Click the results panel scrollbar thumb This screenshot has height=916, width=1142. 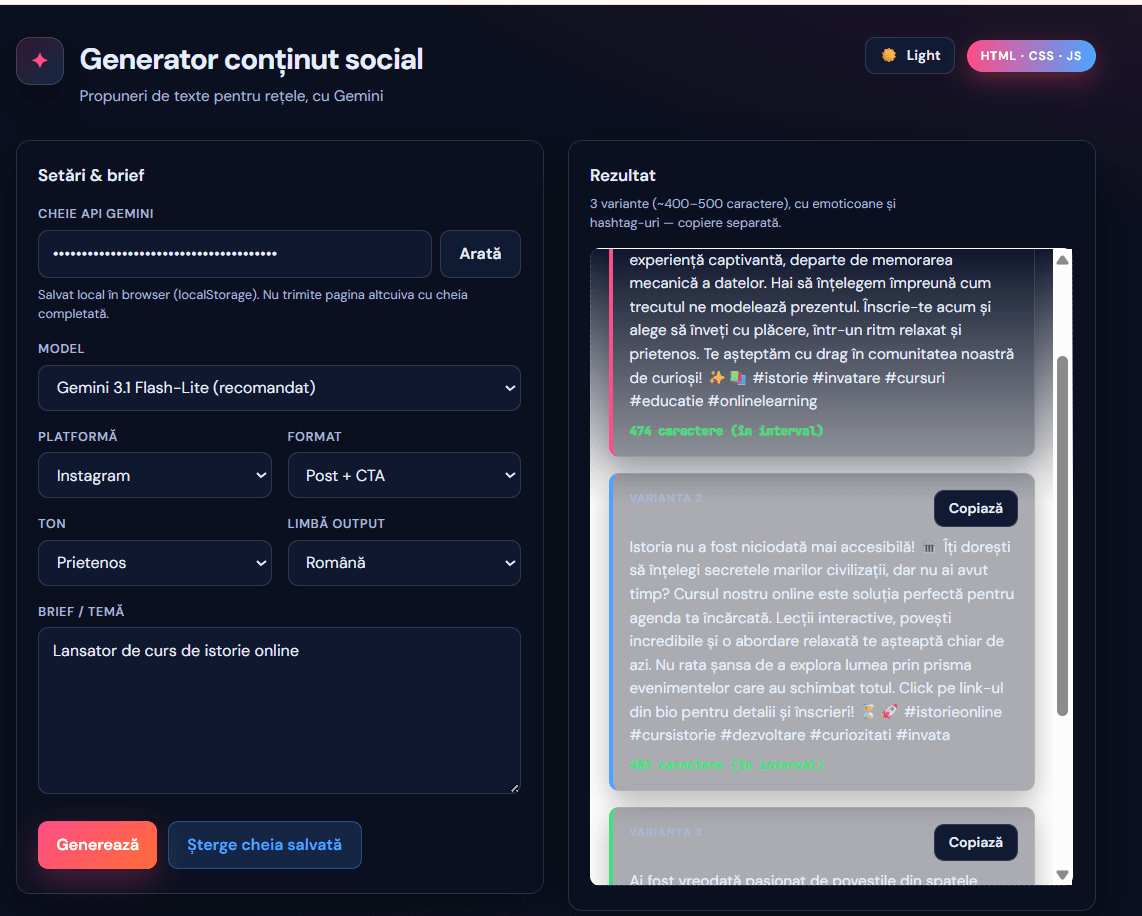click(1062, 535)
